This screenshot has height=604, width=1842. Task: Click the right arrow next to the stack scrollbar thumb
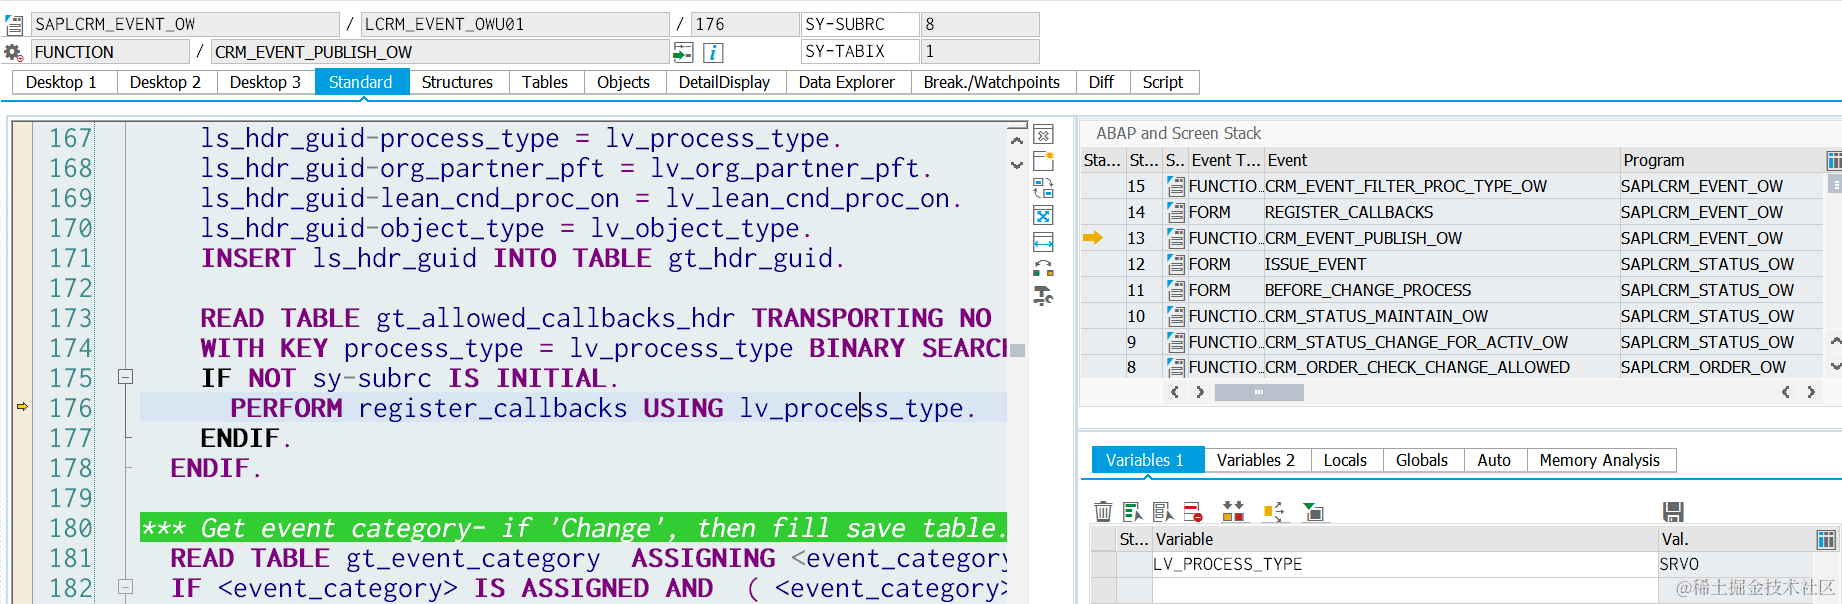click(x=1200, y=392)
